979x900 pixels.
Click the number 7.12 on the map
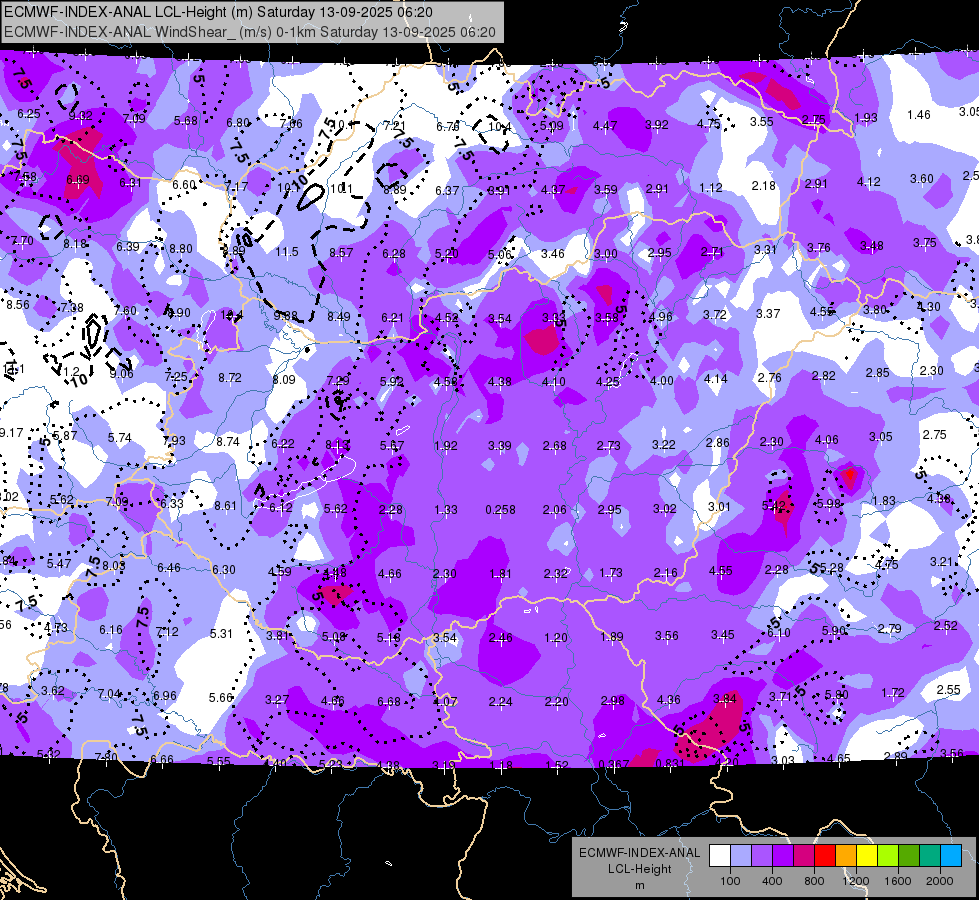pyautogui.click(x=167, y=632)
